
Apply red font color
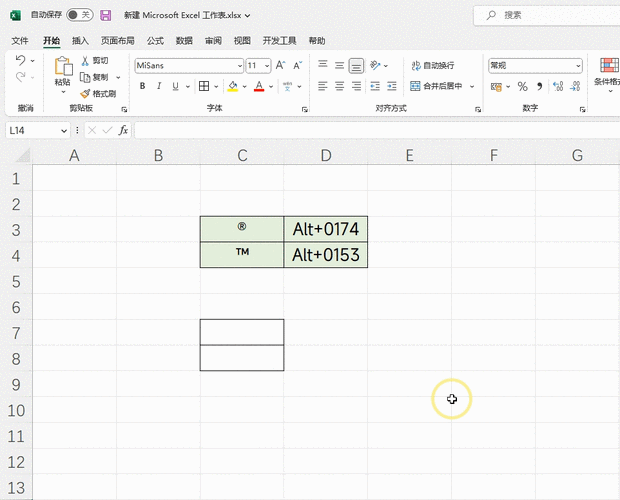point(259,86)
